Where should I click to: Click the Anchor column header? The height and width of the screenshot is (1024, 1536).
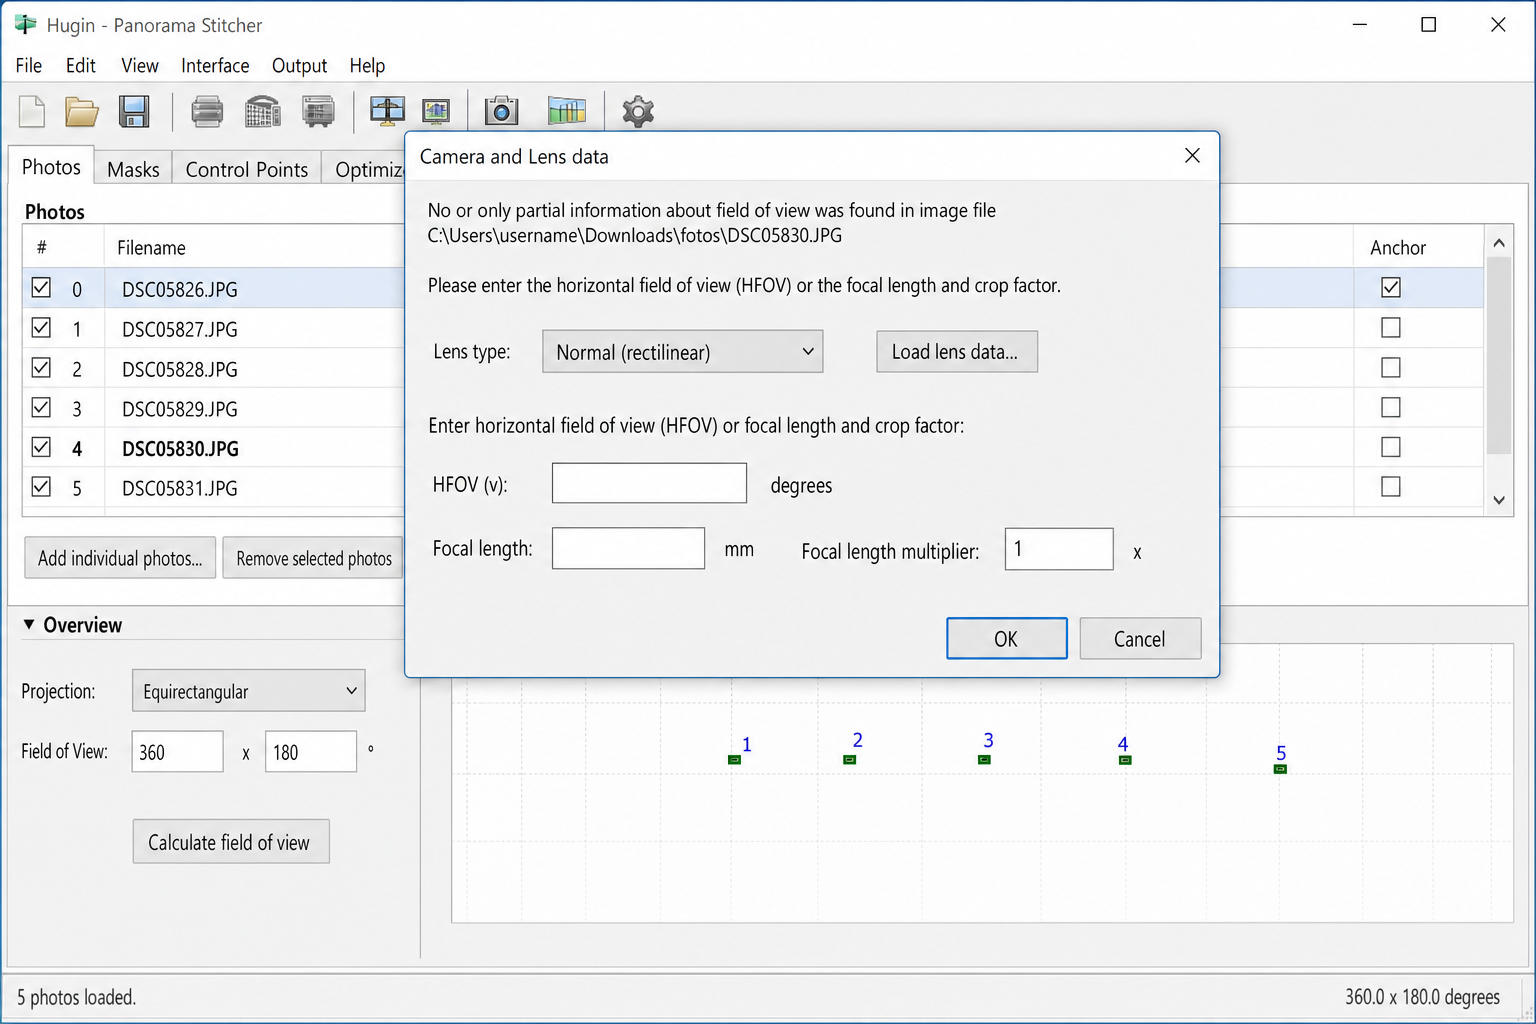pyautogui.click(x=1398, y=248)
